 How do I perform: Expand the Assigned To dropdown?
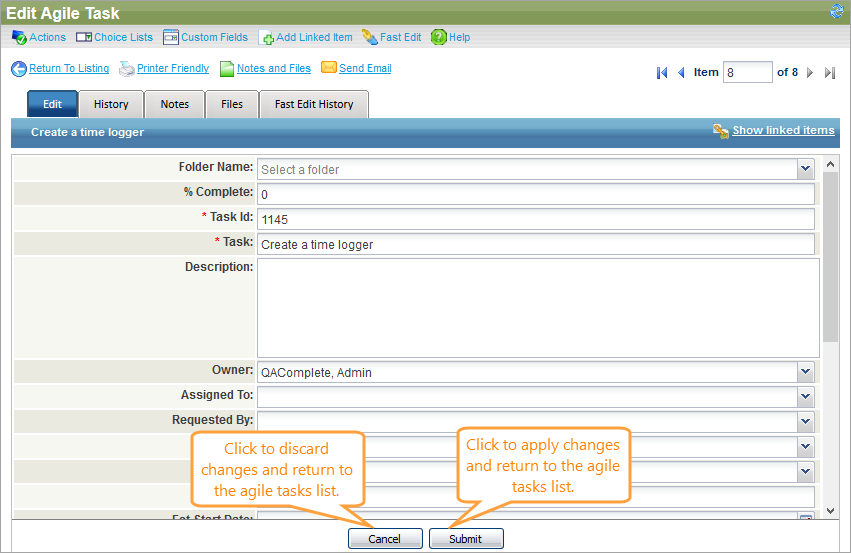806,396
